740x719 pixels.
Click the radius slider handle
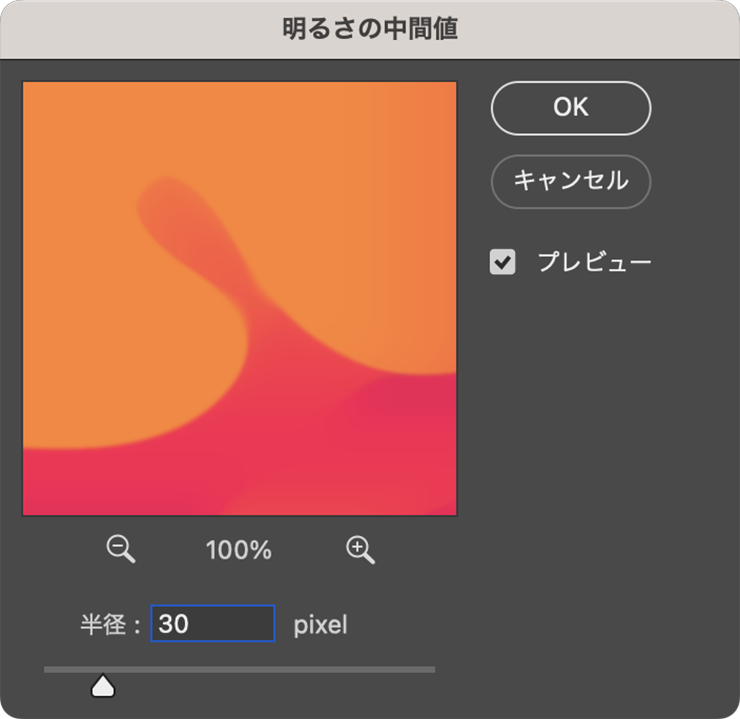click(102, 685)
